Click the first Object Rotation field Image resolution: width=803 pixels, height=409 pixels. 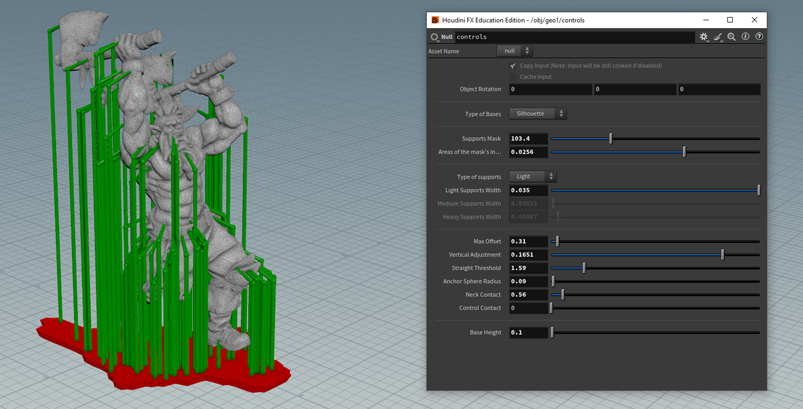pos(551,89)
